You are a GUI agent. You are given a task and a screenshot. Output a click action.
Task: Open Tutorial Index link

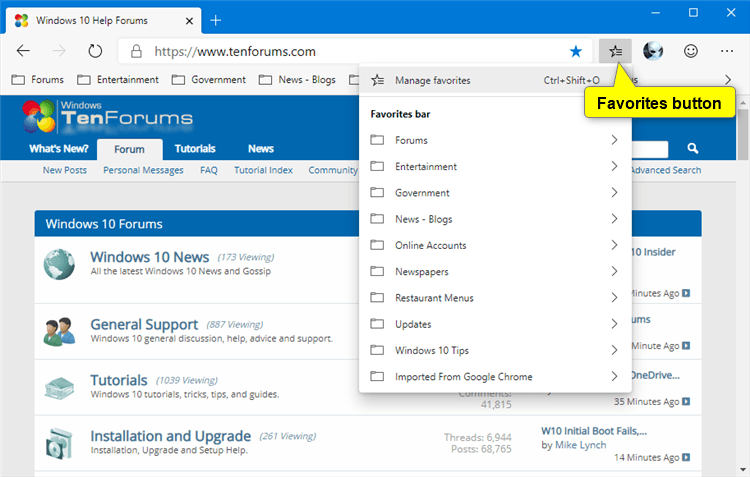263,170
